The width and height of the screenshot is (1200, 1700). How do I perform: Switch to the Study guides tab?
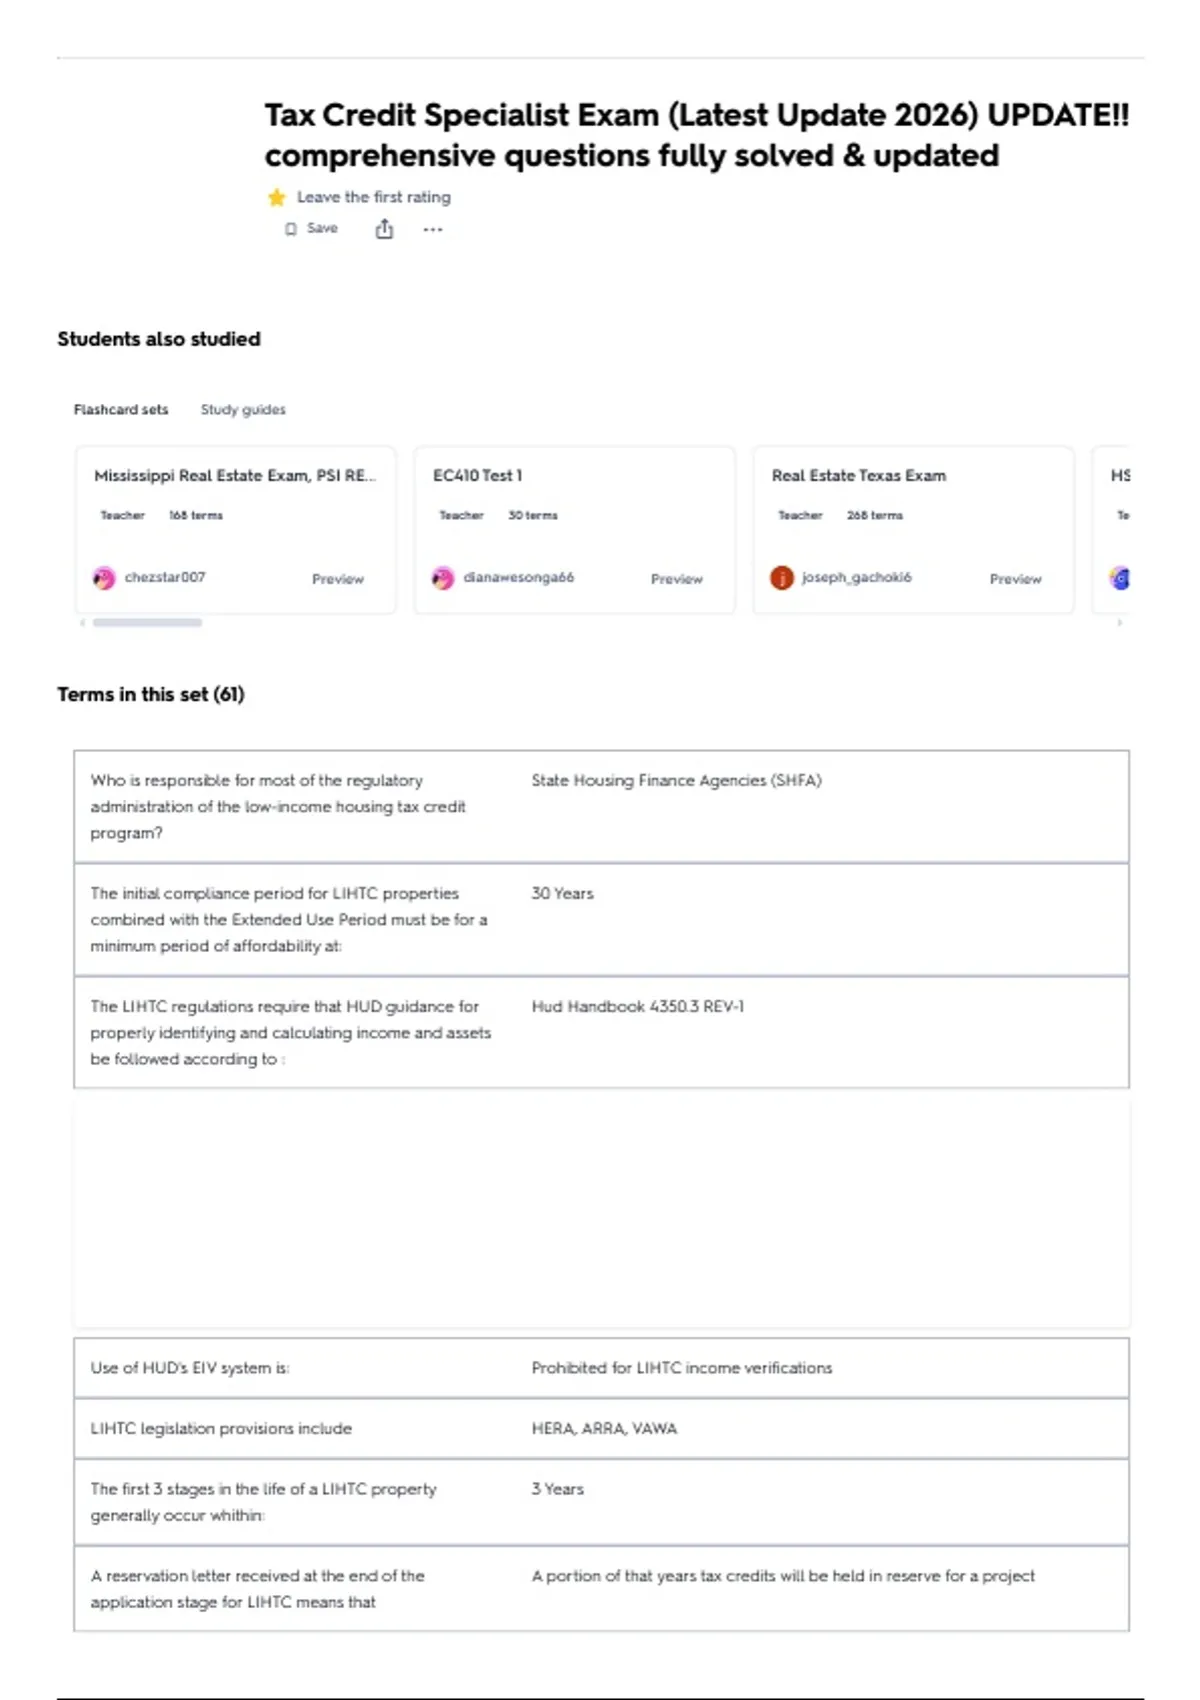point(243,409)
